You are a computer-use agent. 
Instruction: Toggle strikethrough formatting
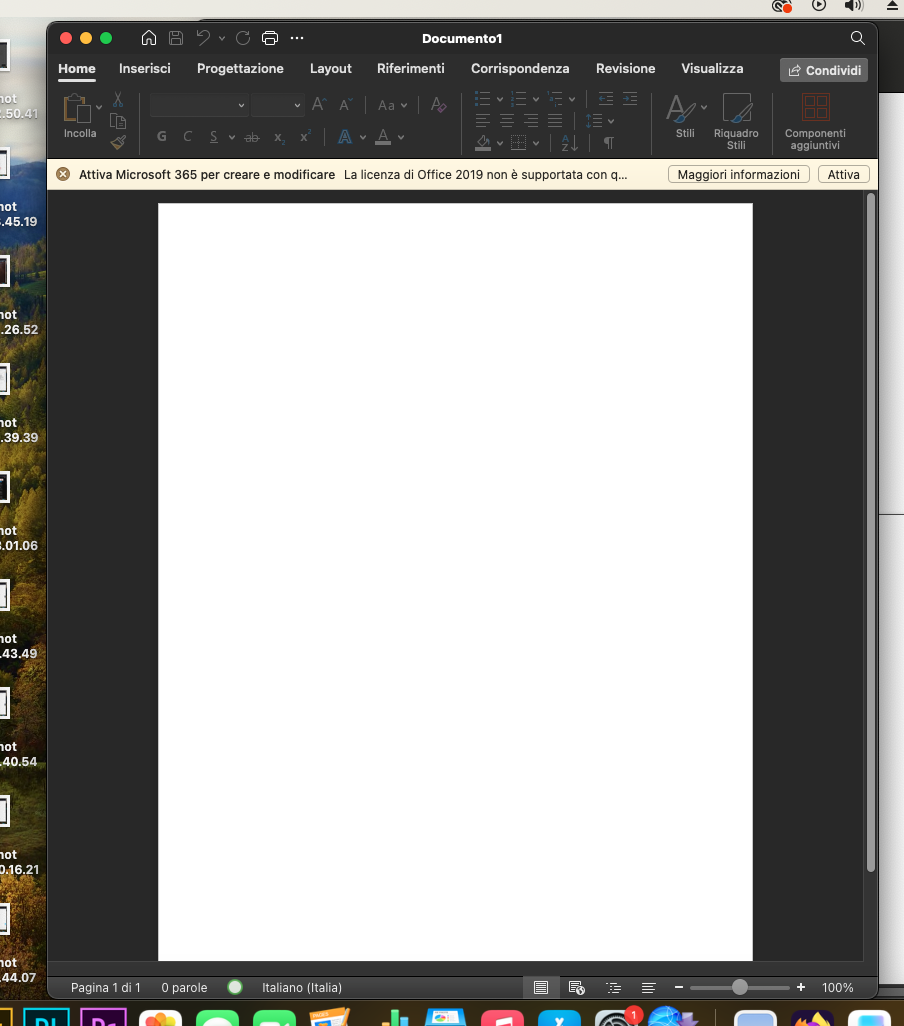pos(252,137)
